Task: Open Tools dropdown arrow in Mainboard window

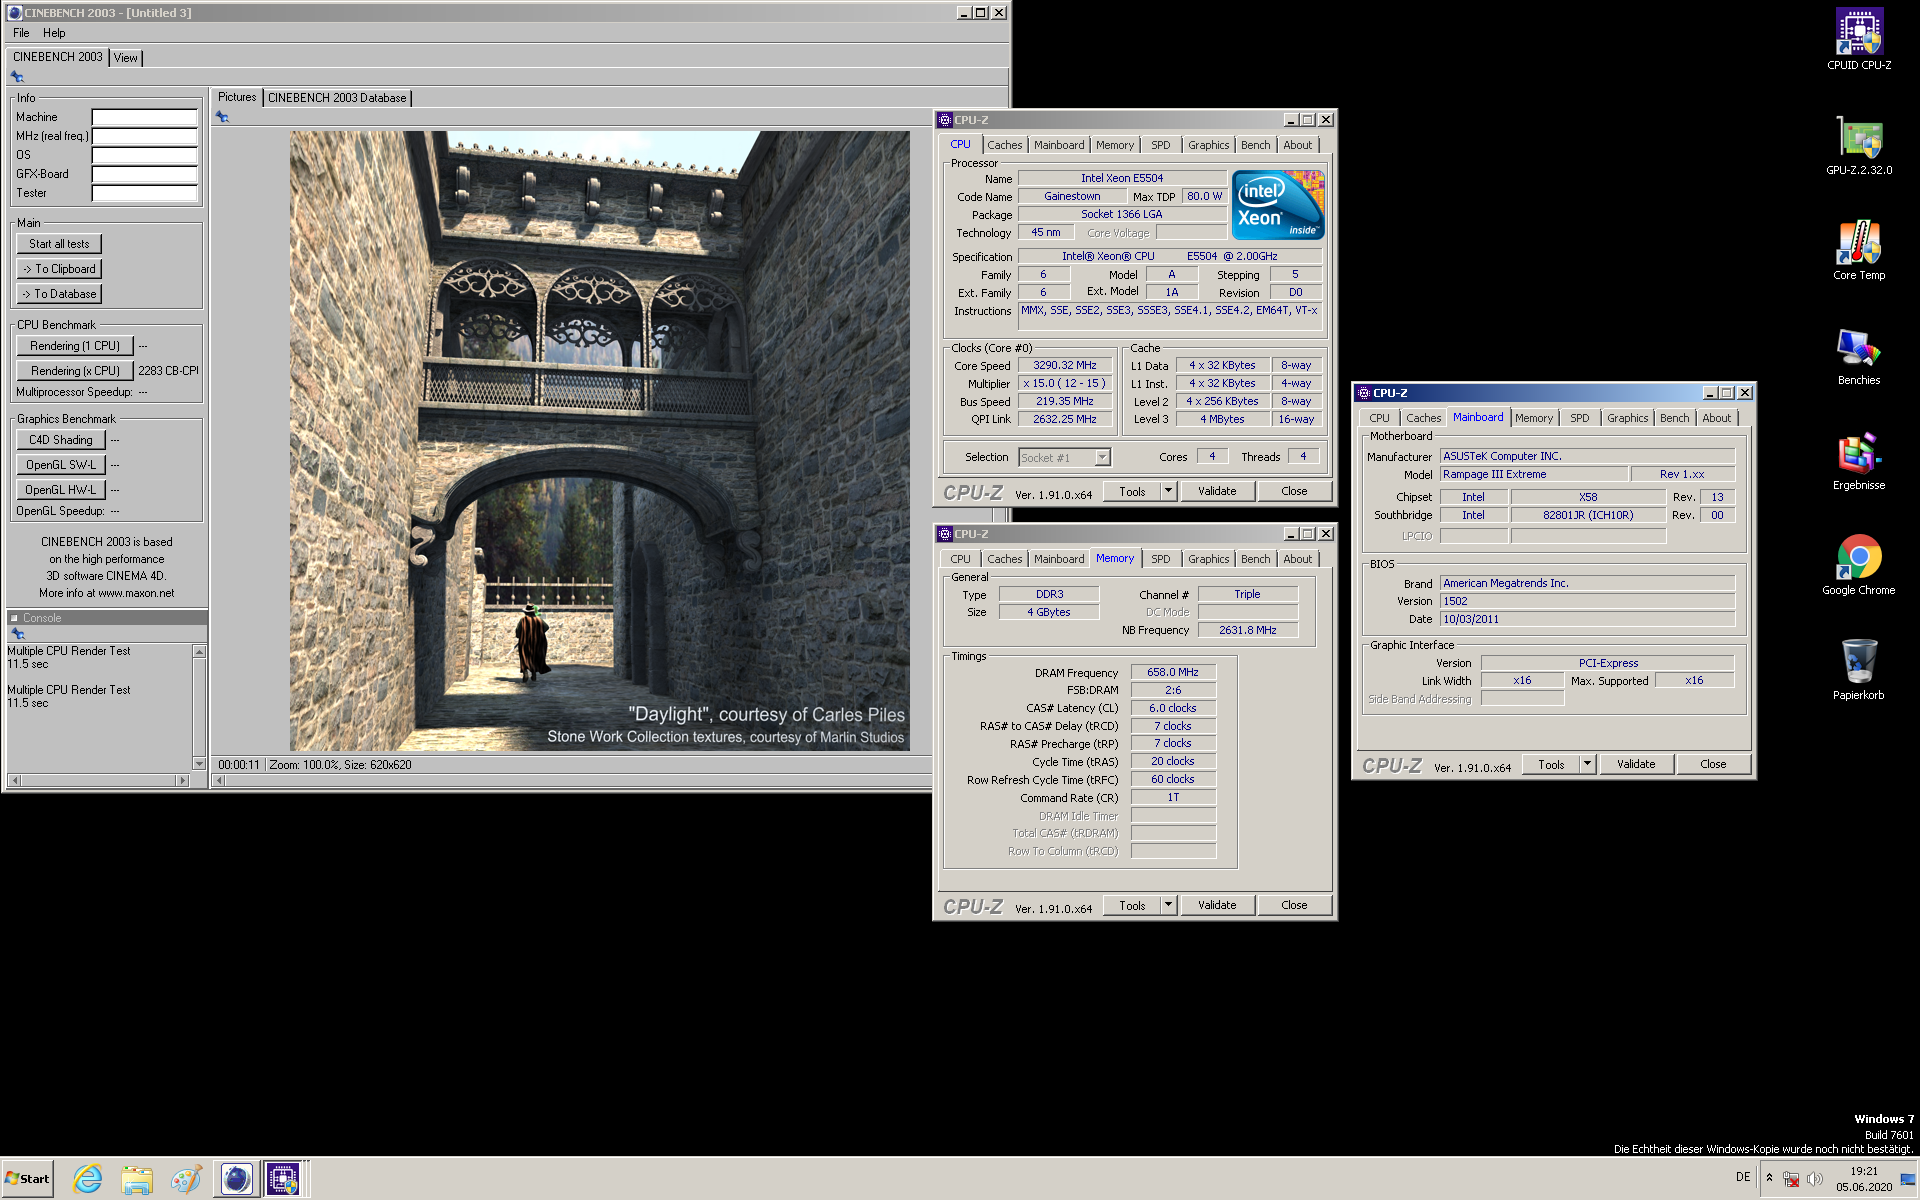Action: click(1587, 764)
